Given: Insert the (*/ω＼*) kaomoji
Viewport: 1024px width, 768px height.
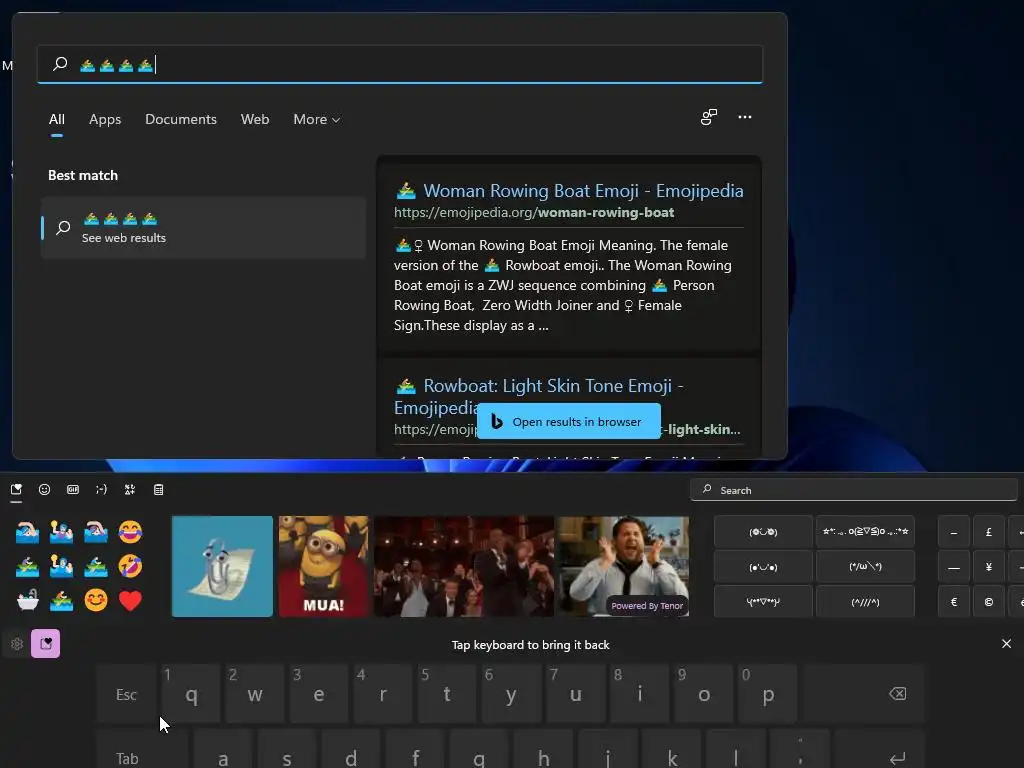Looking at the screenshot, I should [865, 566].
